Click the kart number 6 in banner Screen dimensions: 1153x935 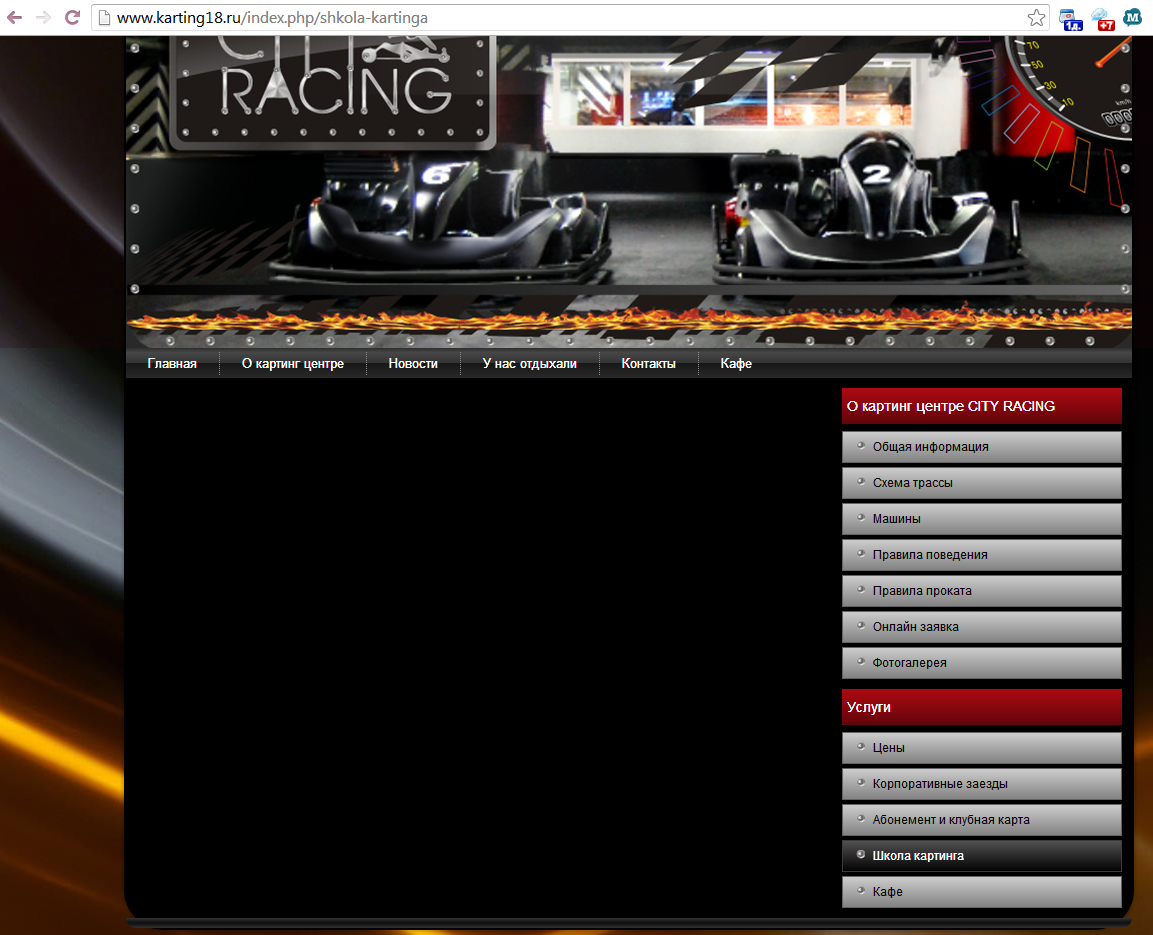(x=437, y=175)
